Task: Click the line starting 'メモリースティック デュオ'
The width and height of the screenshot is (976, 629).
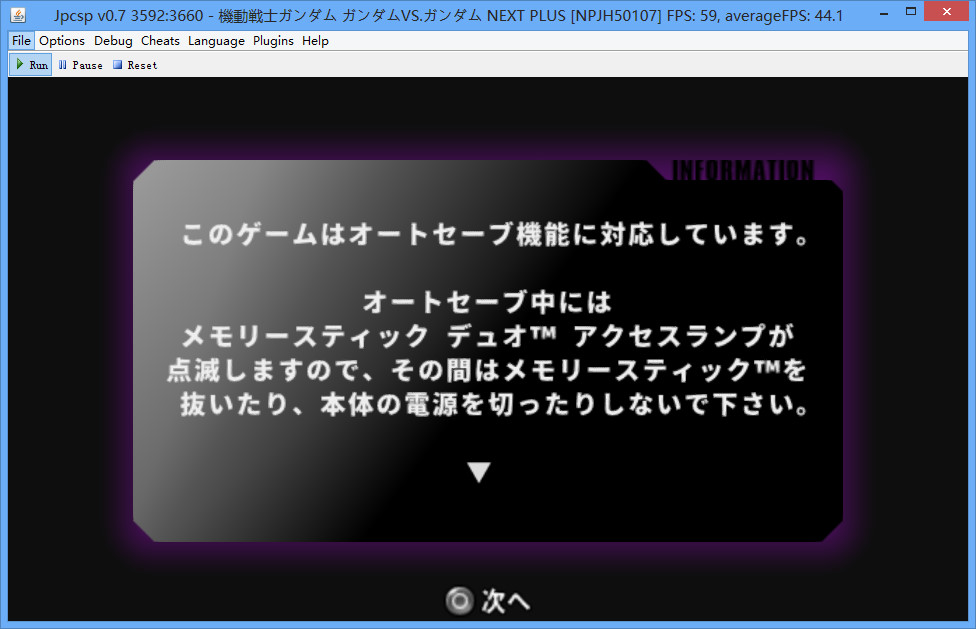Action: pyautogui.click(x=488, y=336)
